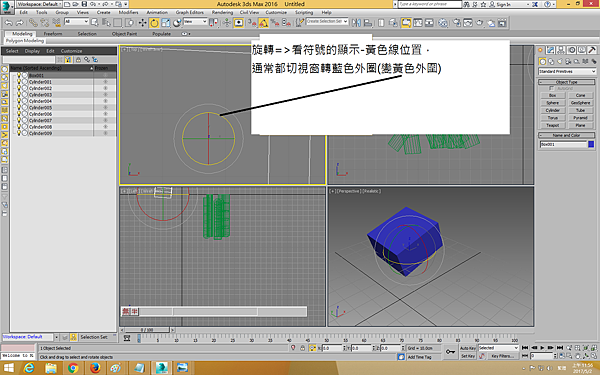
Task: Click Undo arrow in main toolbar
Action: click(x=8, y=23)
